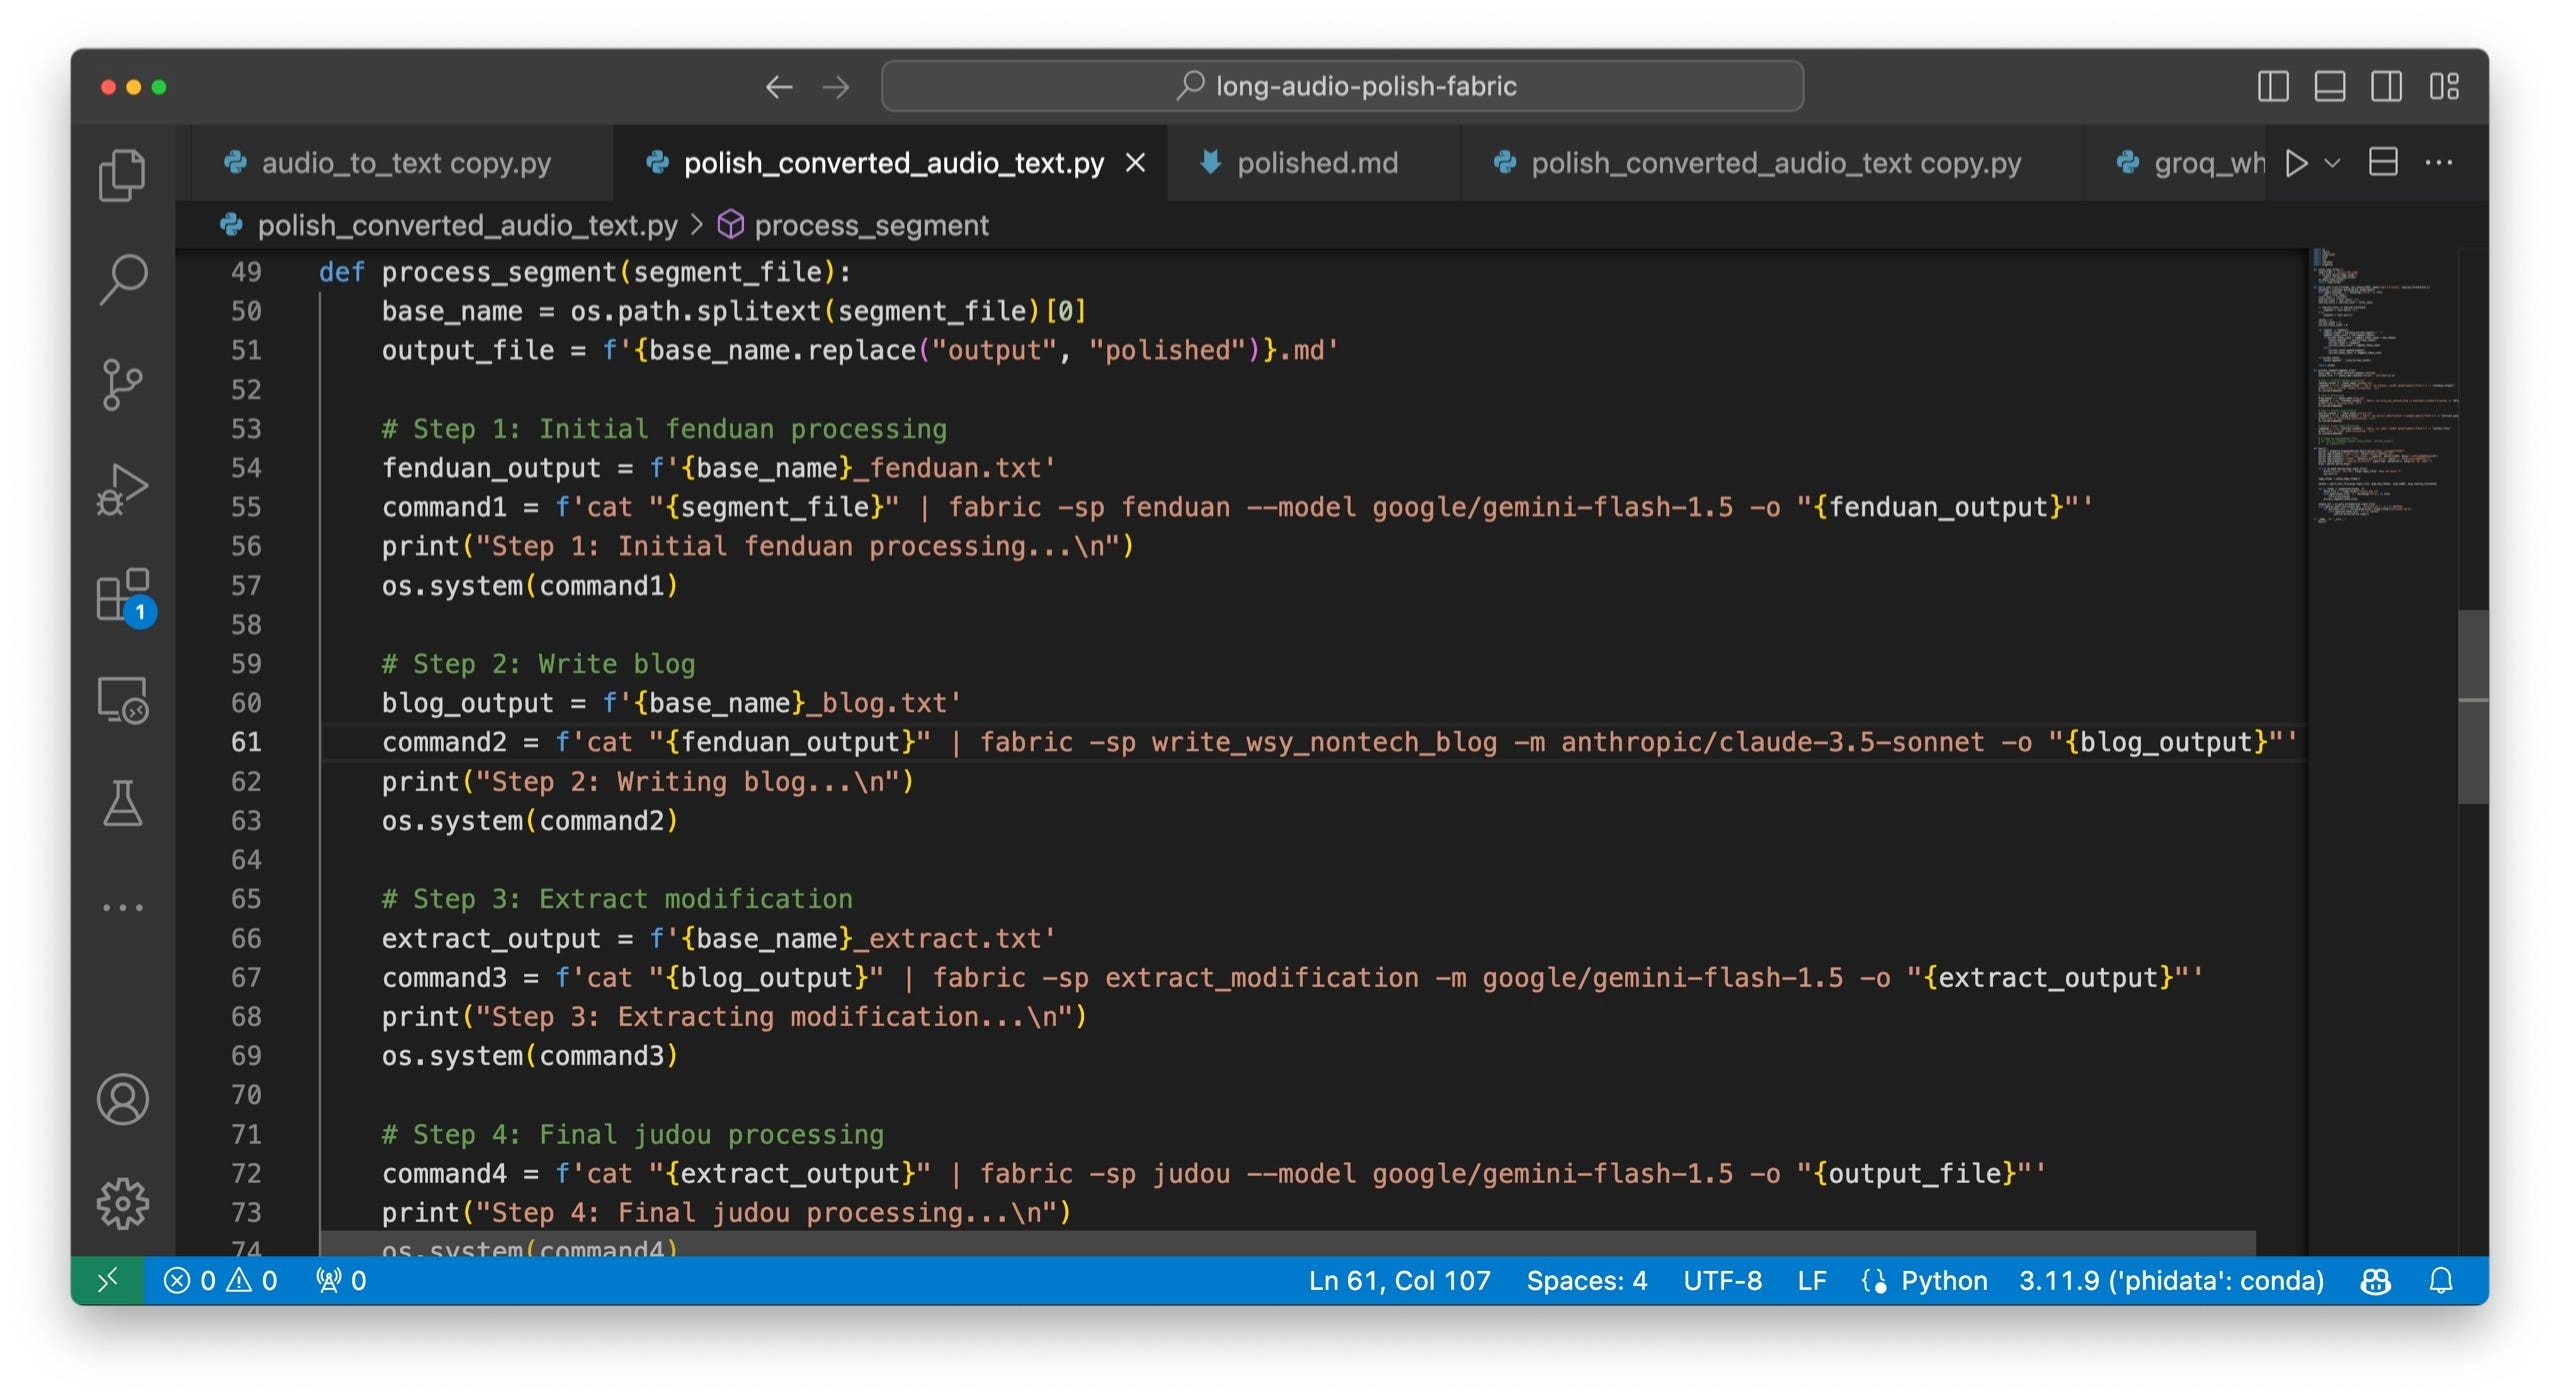2560x1399 pixels.
Task: Open the Testing flask view
Action: [122, 804]
